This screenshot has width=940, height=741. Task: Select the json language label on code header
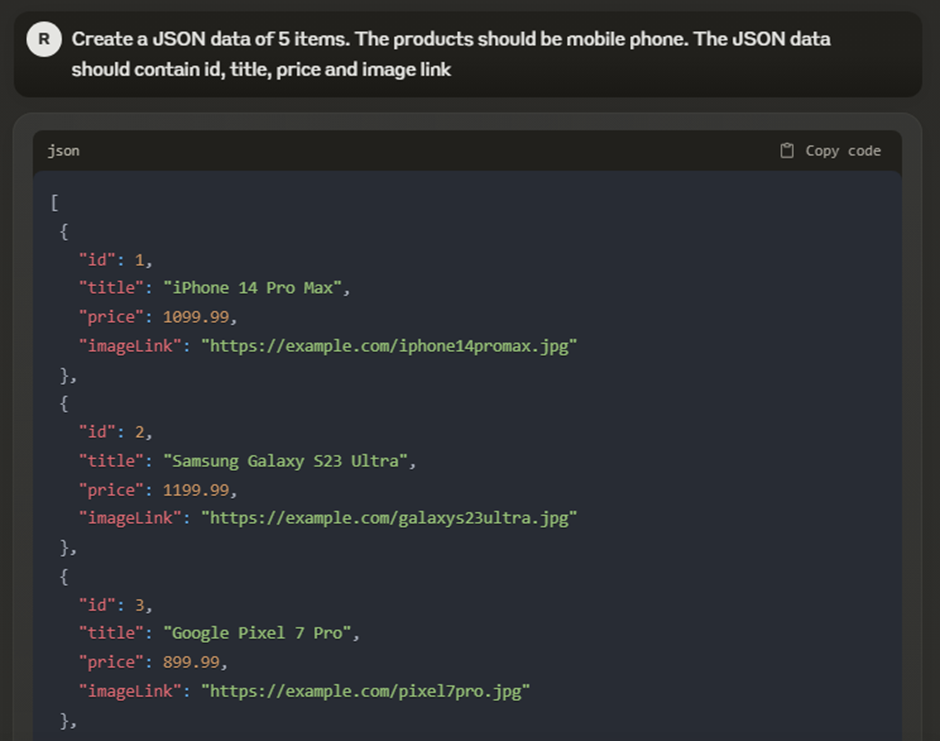point(63,151)
